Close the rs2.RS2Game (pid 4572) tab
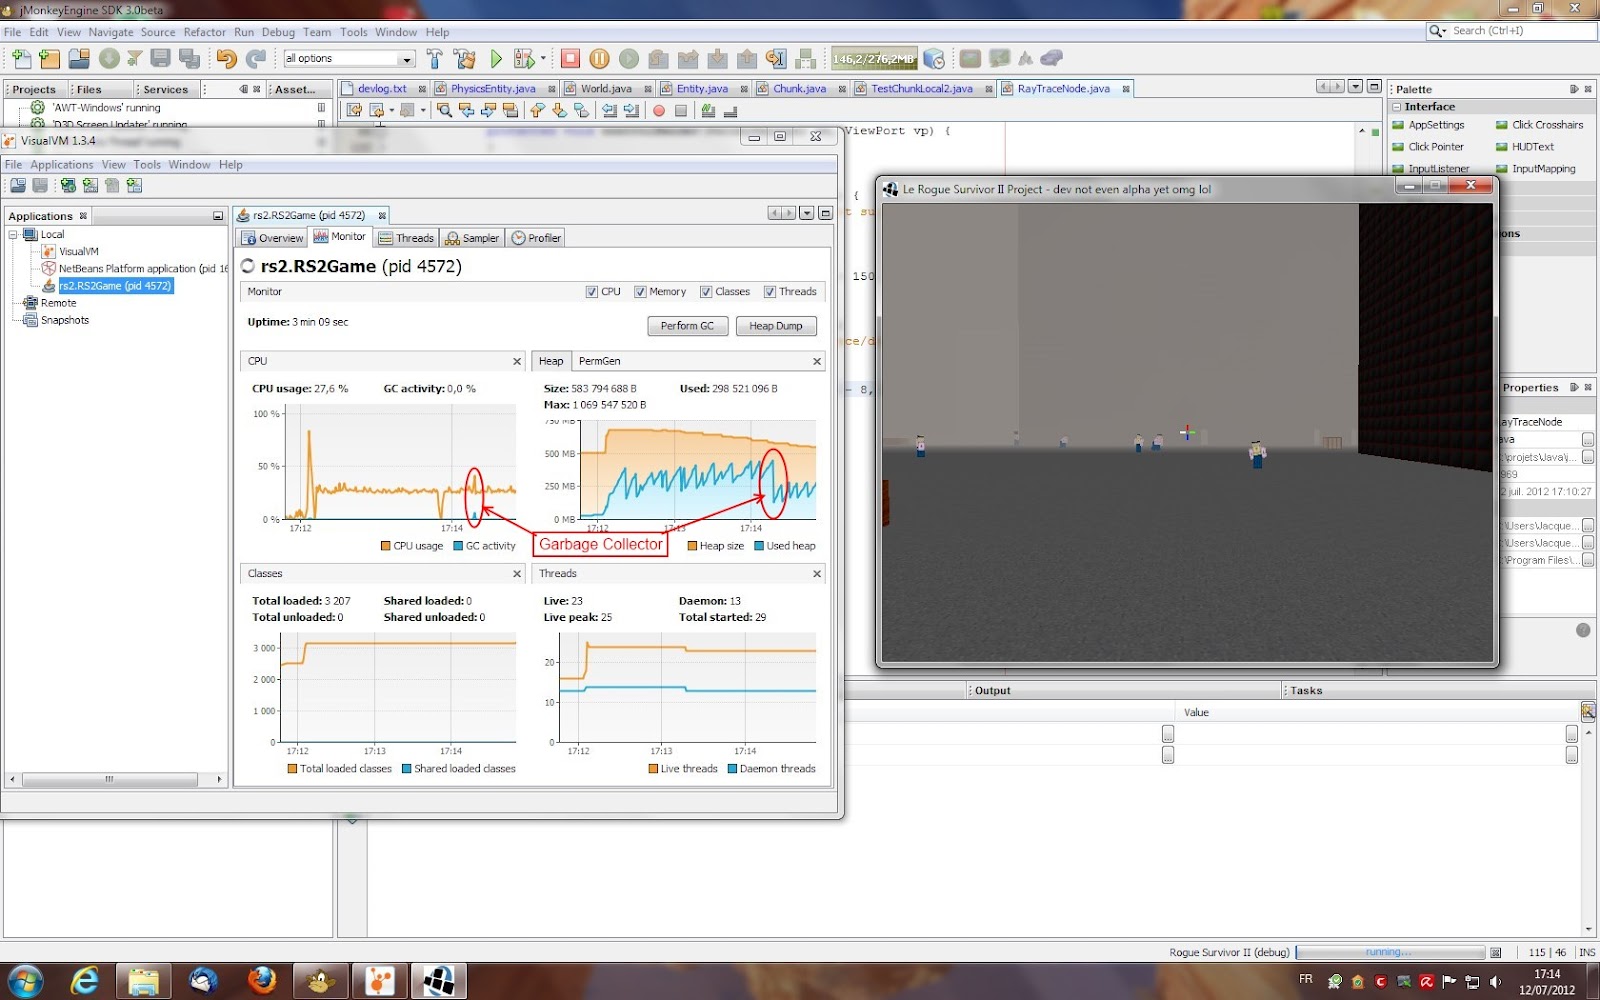1600x1000 pixels. tap(382, 216)
